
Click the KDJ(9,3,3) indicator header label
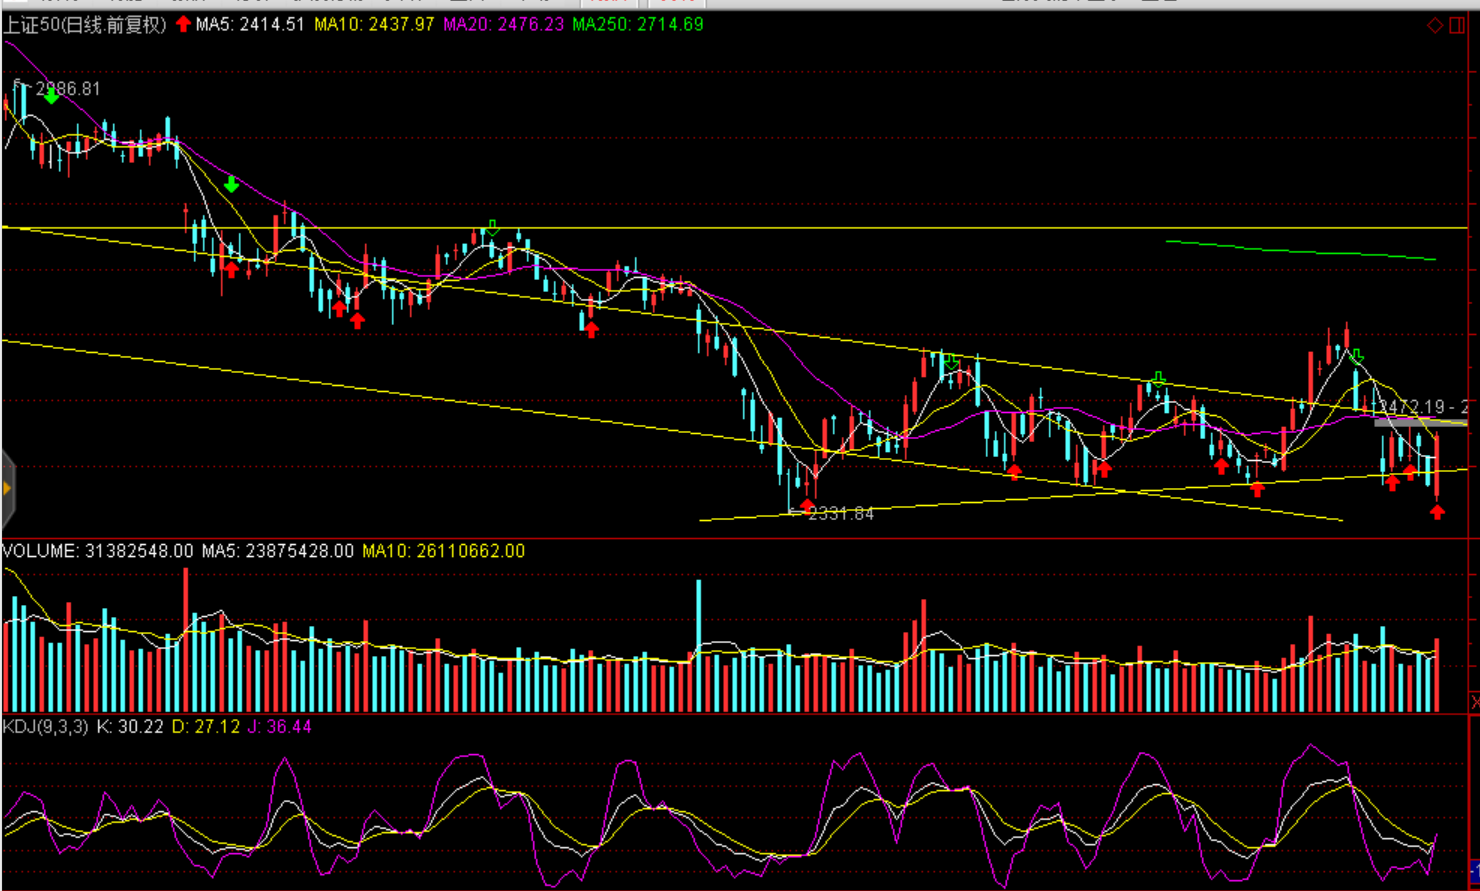46,727
